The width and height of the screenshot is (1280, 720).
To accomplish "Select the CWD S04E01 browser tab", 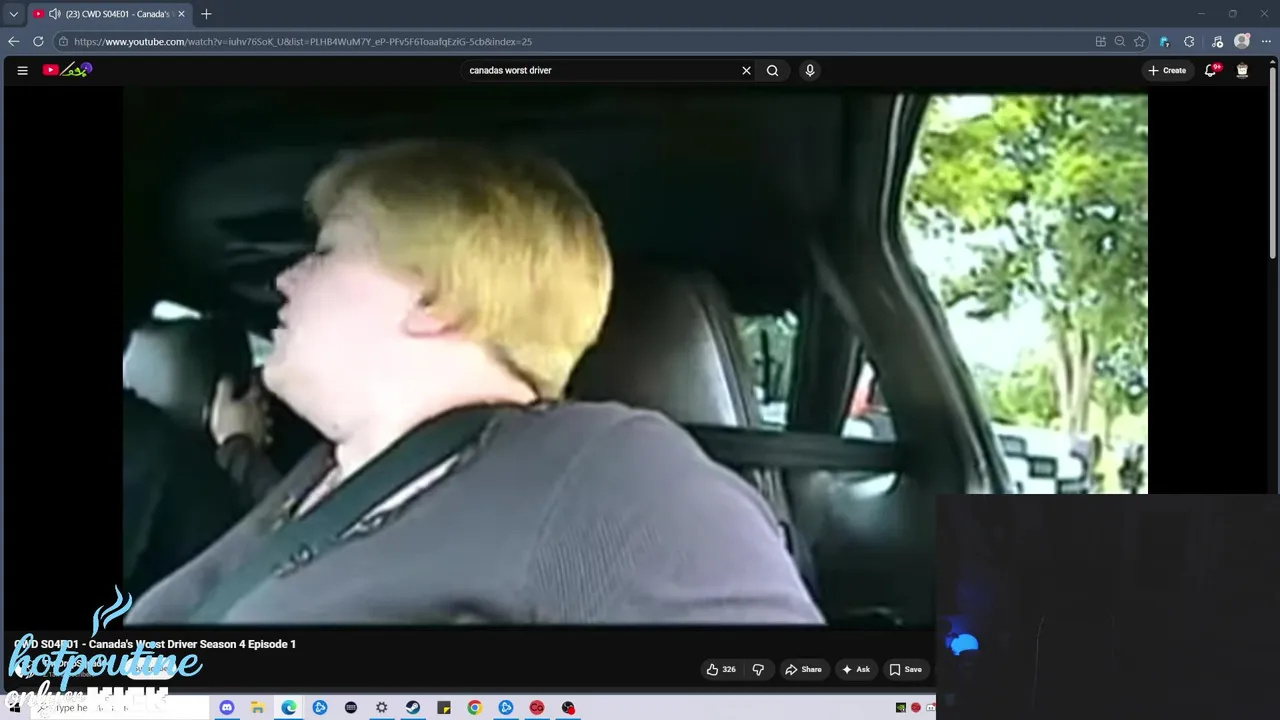I will (108, 14).
